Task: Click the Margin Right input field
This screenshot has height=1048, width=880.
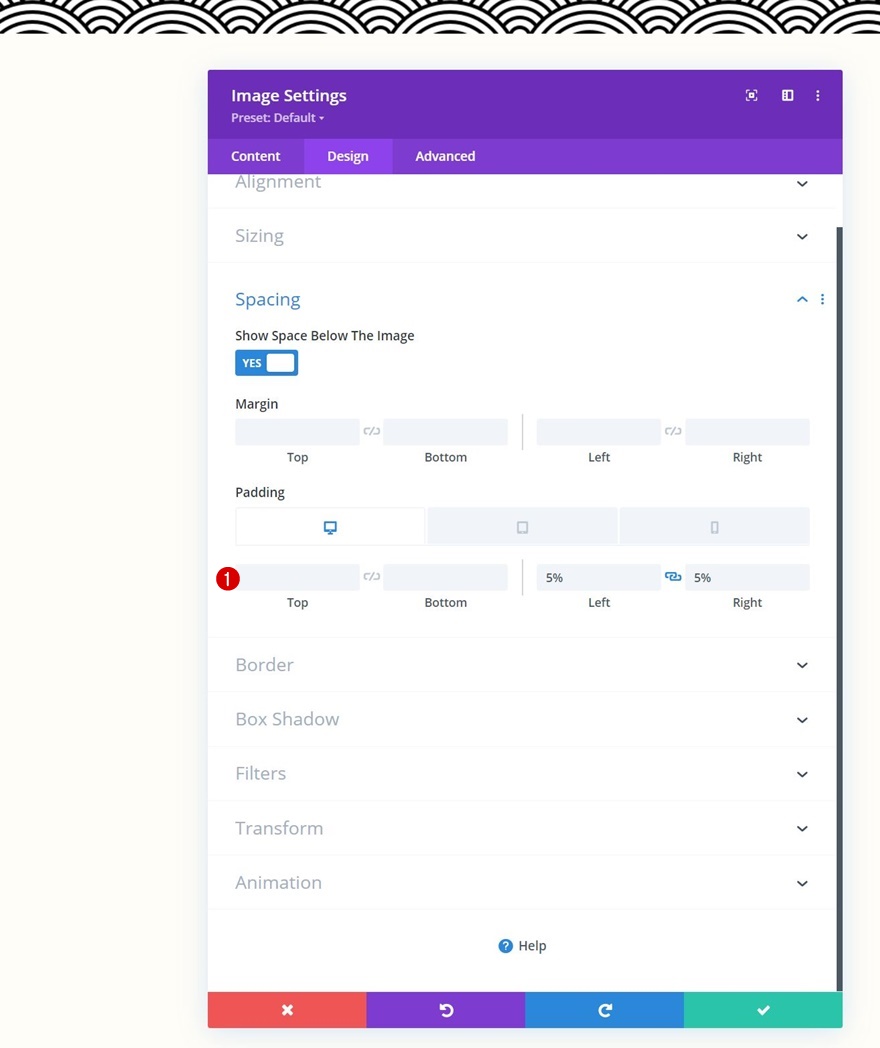Action: coord(747,432)
